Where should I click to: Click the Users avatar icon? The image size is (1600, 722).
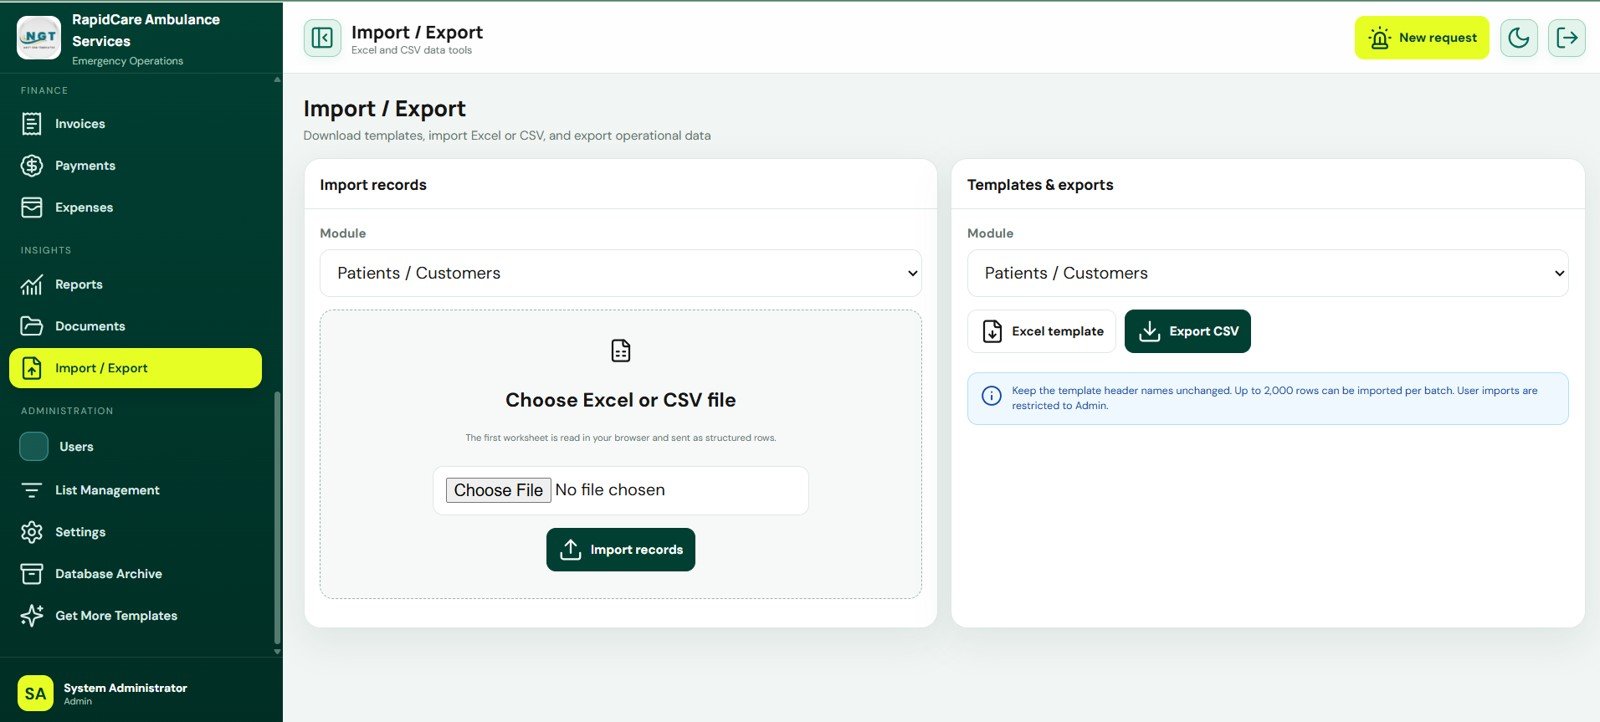34,447
